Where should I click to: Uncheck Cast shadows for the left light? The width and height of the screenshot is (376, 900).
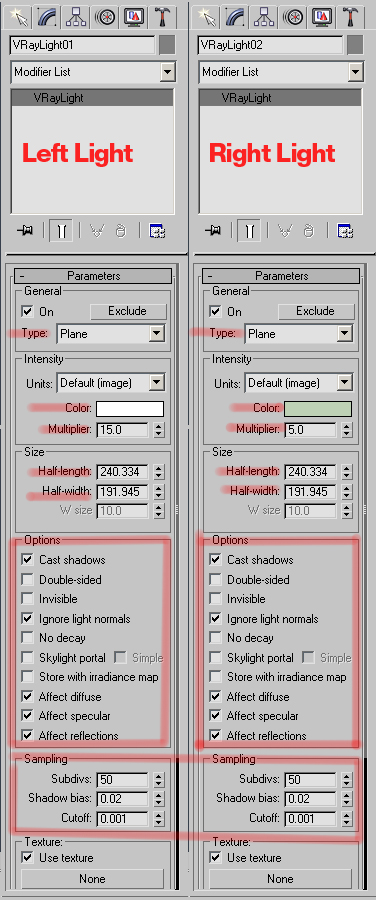[27, 560]
